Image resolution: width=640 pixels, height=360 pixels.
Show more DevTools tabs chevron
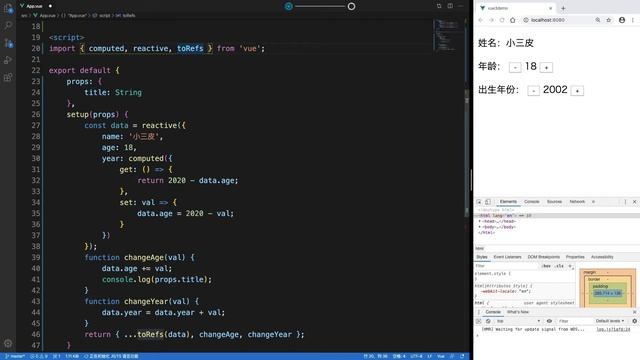(593, 202)
